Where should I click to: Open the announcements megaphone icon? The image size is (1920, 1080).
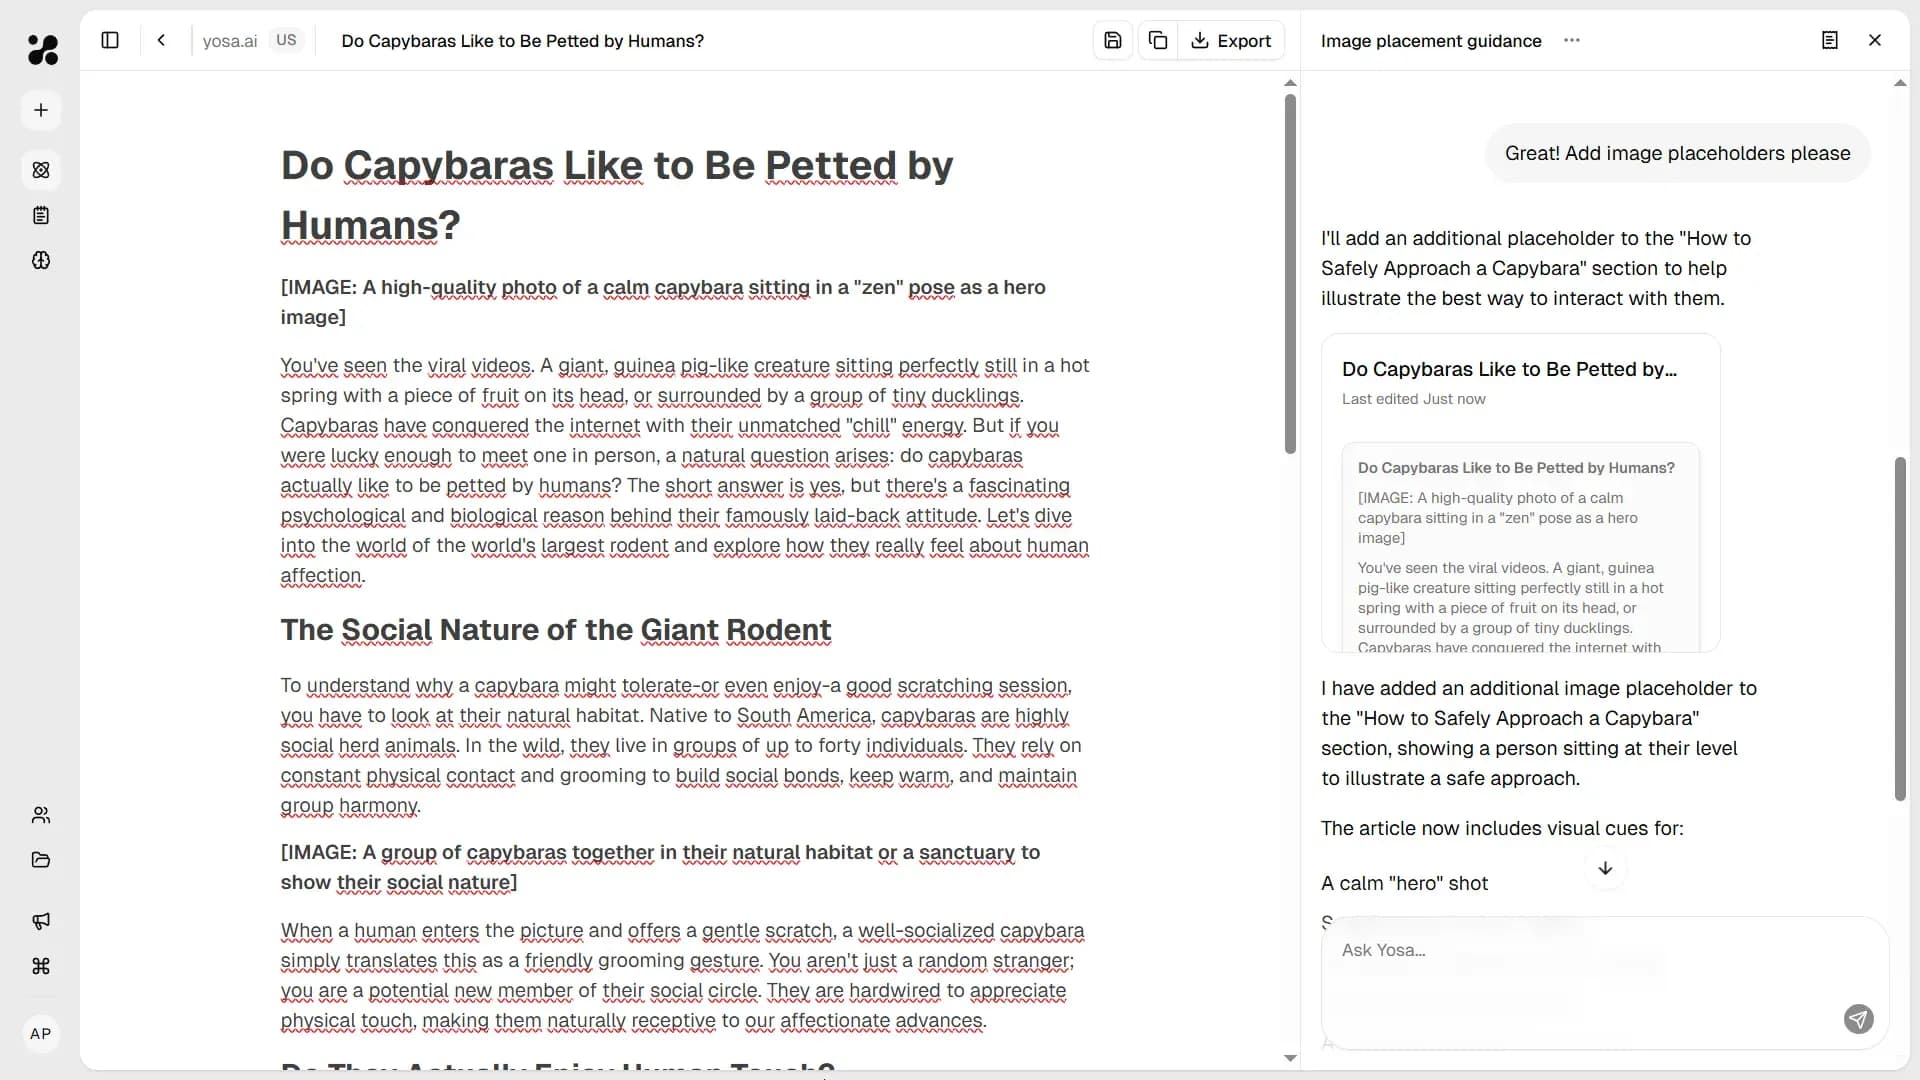point(41,921)
